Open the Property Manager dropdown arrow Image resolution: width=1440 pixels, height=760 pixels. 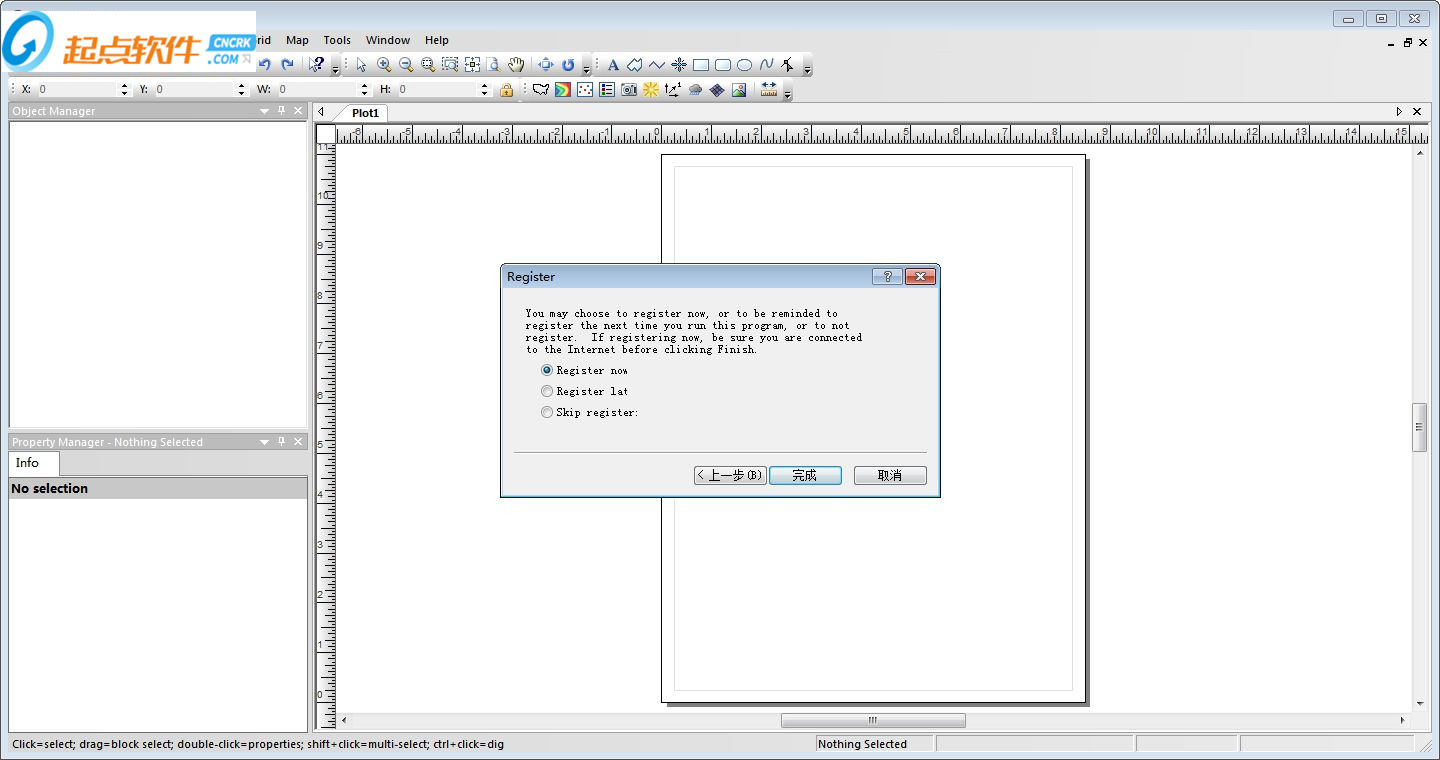(x=265, y=442)
